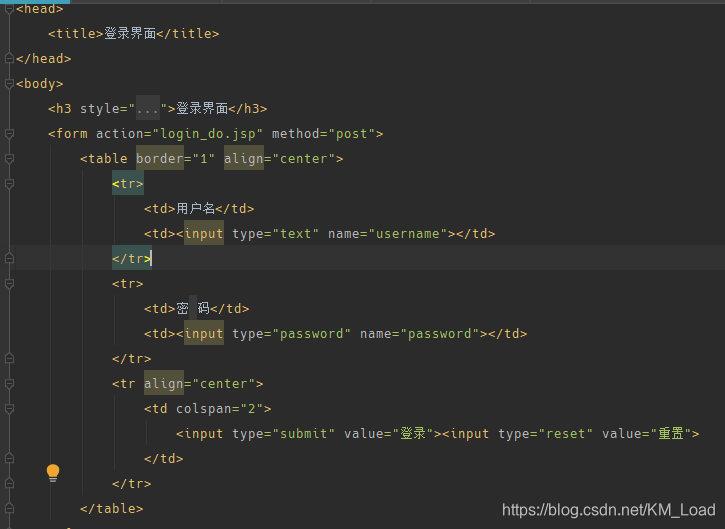Screen dimensions: 725x529
Task: Click the colspan="2" attribute
Action: [x=220, y=408]
